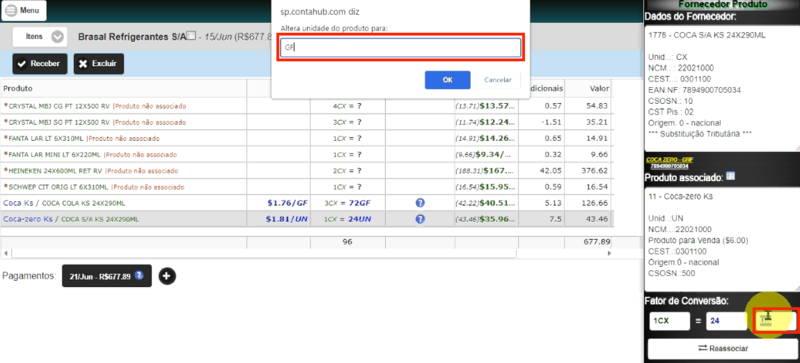
Task: Click the help icon on 21/Jun payment
Action: click(139, 276)
